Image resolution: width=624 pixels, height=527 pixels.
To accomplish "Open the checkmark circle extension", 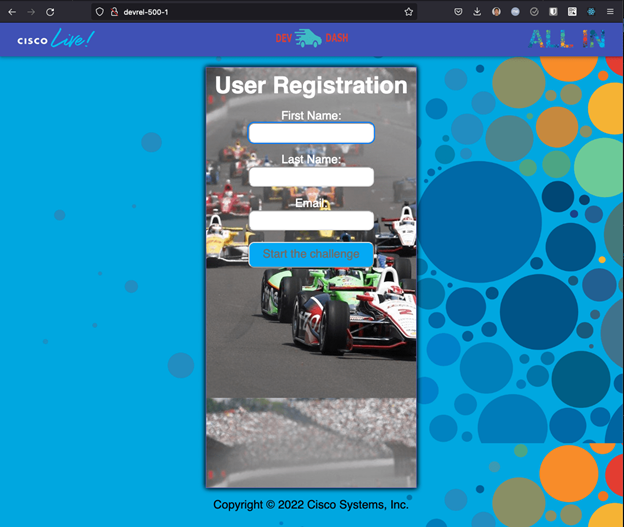I will [534, 12].
